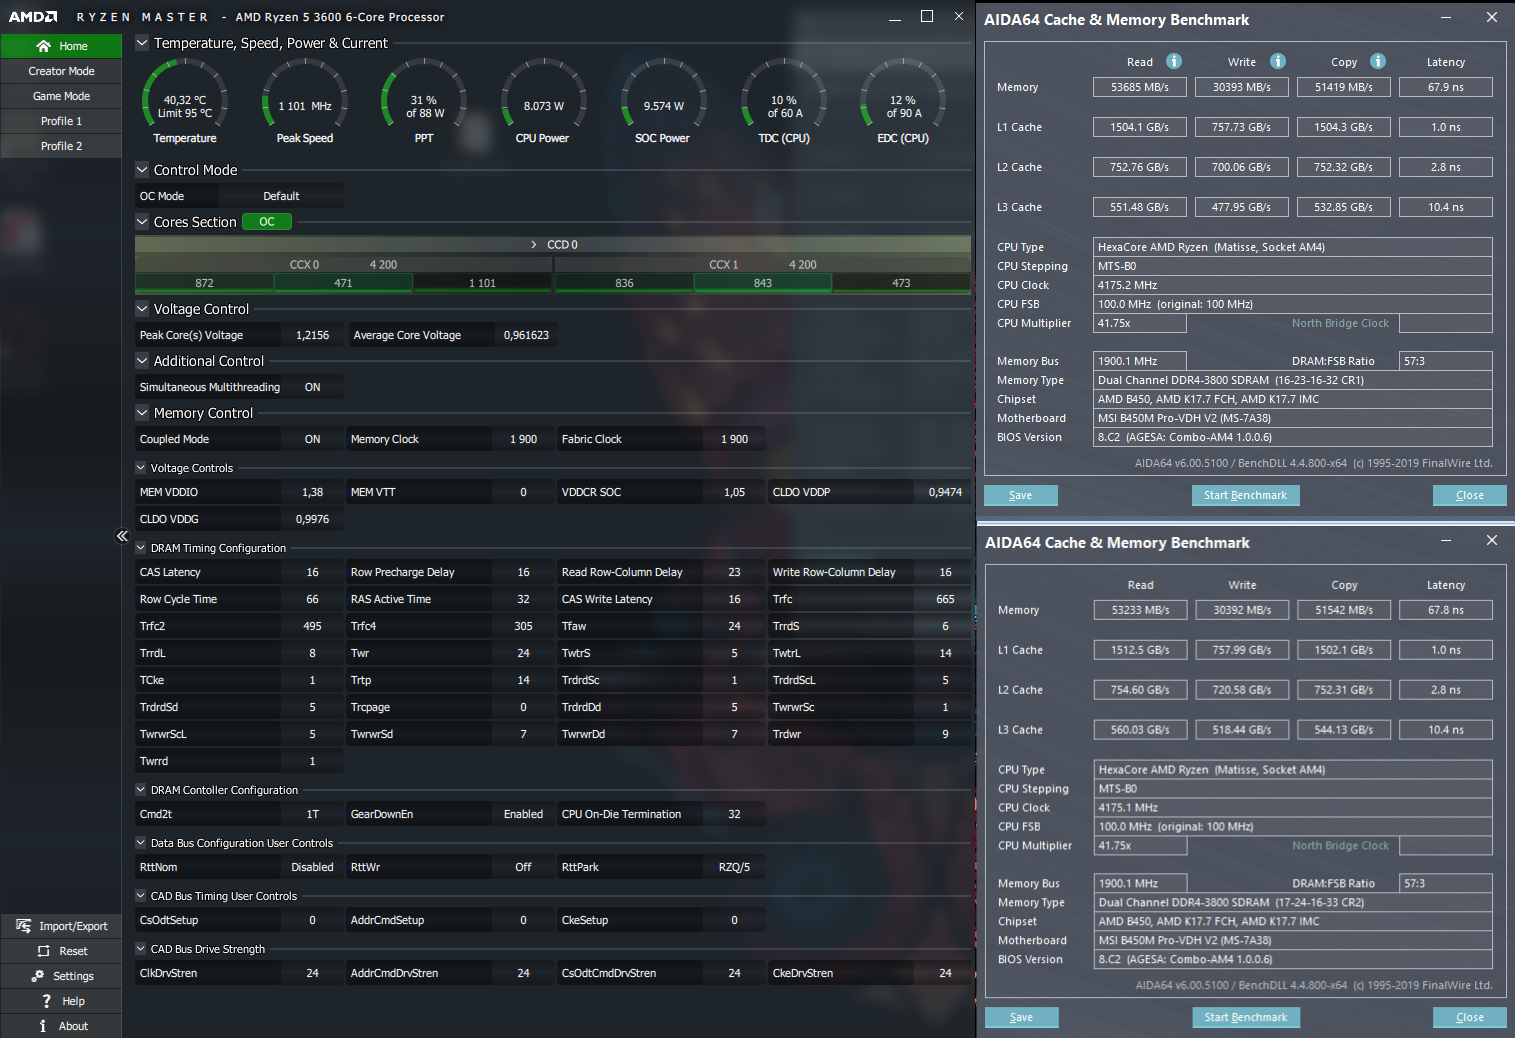Collapse the Memory Control section
This screenshot has height=1038, width=1515.
[x=142, y=413]
